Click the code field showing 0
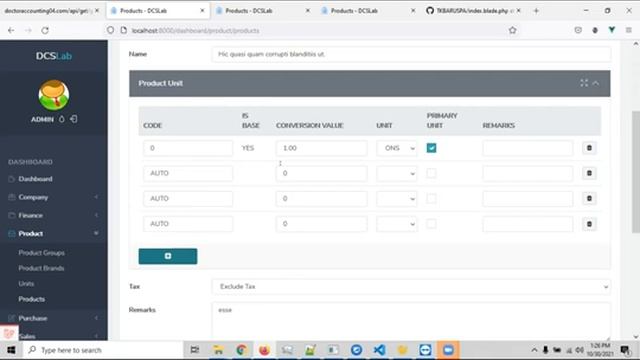The image size is (640, 360). pyautogui.click(x=188, y=148)
